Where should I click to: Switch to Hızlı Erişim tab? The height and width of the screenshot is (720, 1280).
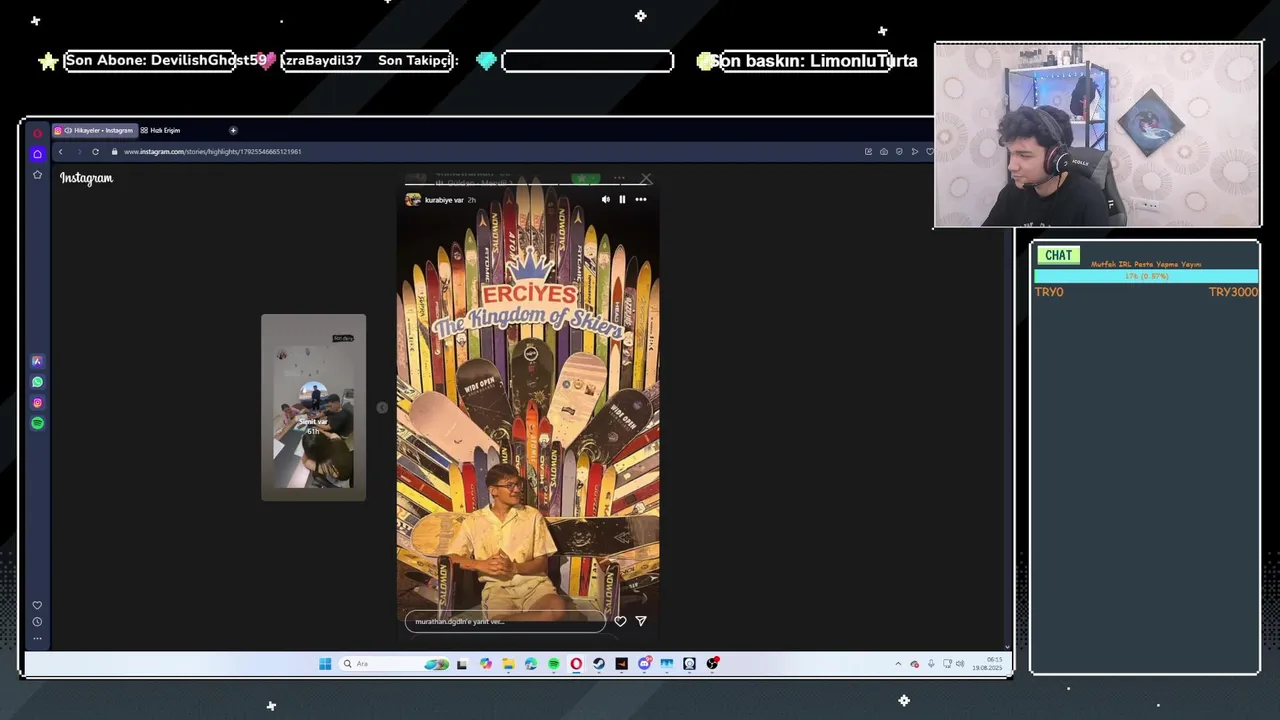(160, 130)
